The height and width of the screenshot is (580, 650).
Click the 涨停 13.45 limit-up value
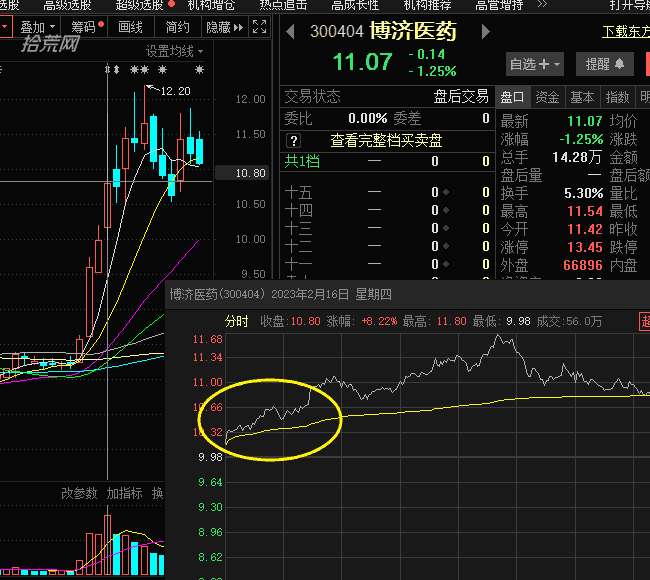[585, 247]
